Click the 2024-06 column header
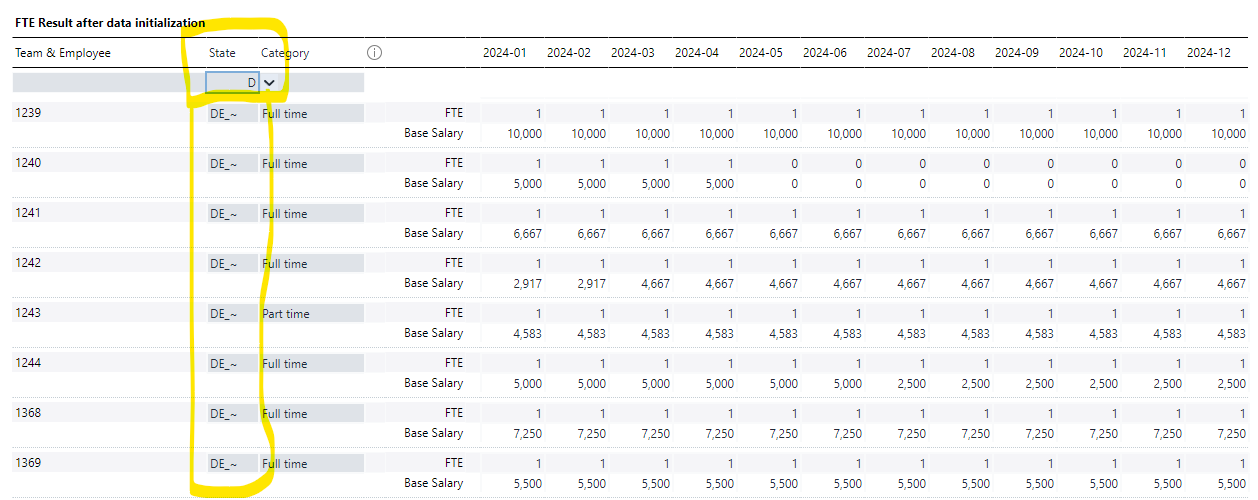This screenshot has height=500, width=1258. point(824,53)
